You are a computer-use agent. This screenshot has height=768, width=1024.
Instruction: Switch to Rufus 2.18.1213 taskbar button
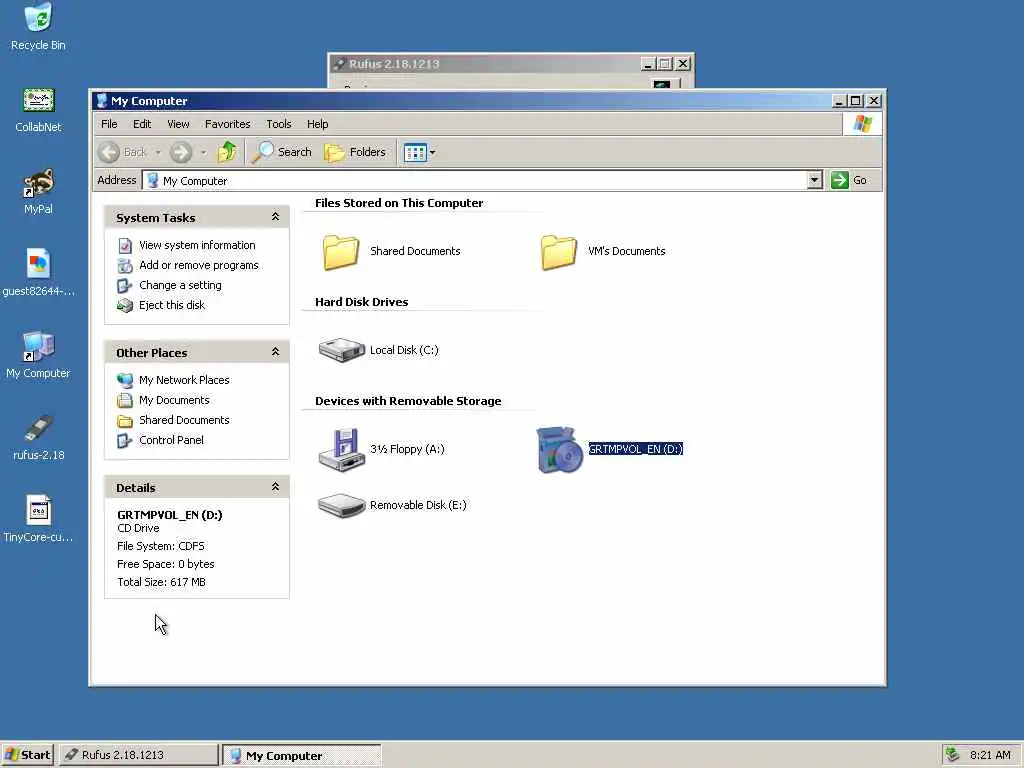(x=139, y=755)
